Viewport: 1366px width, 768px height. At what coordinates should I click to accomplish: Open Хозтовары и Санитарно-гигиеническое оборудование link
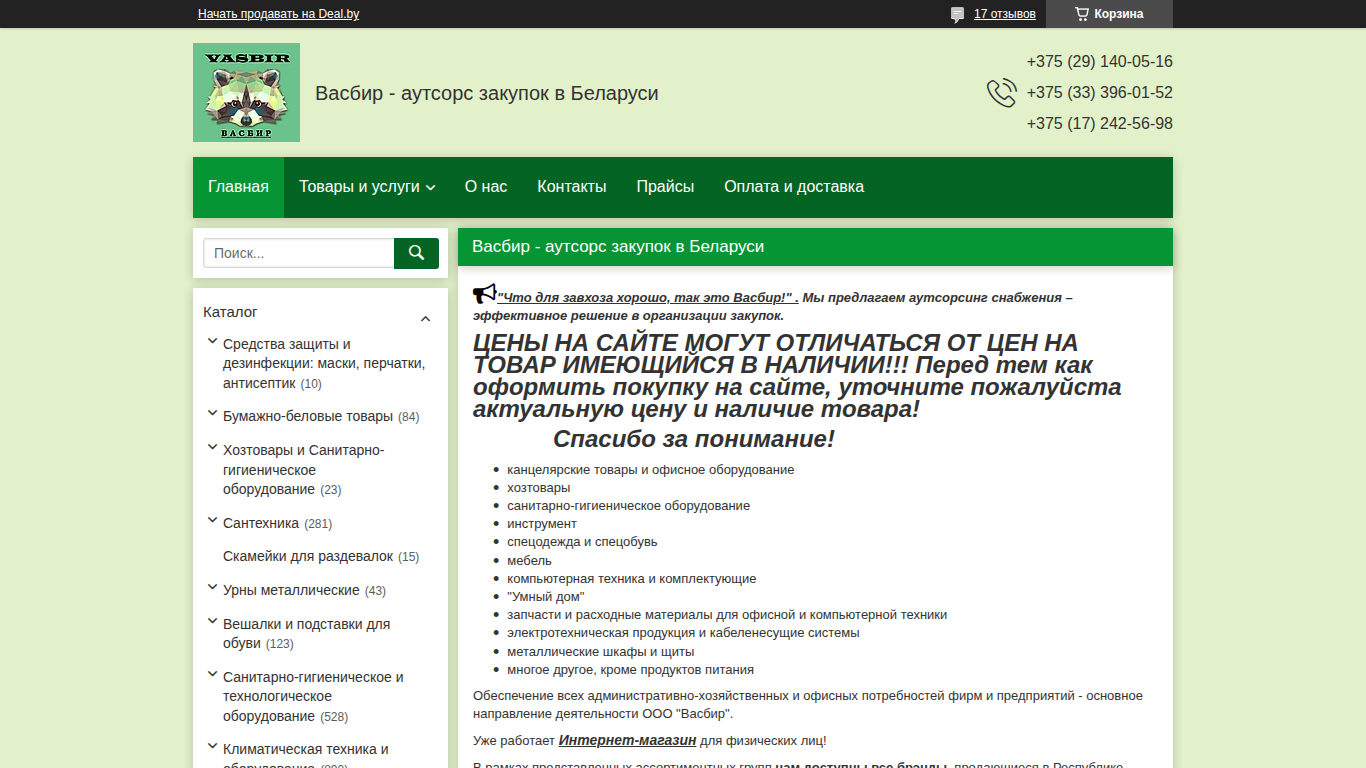point(304,470)
